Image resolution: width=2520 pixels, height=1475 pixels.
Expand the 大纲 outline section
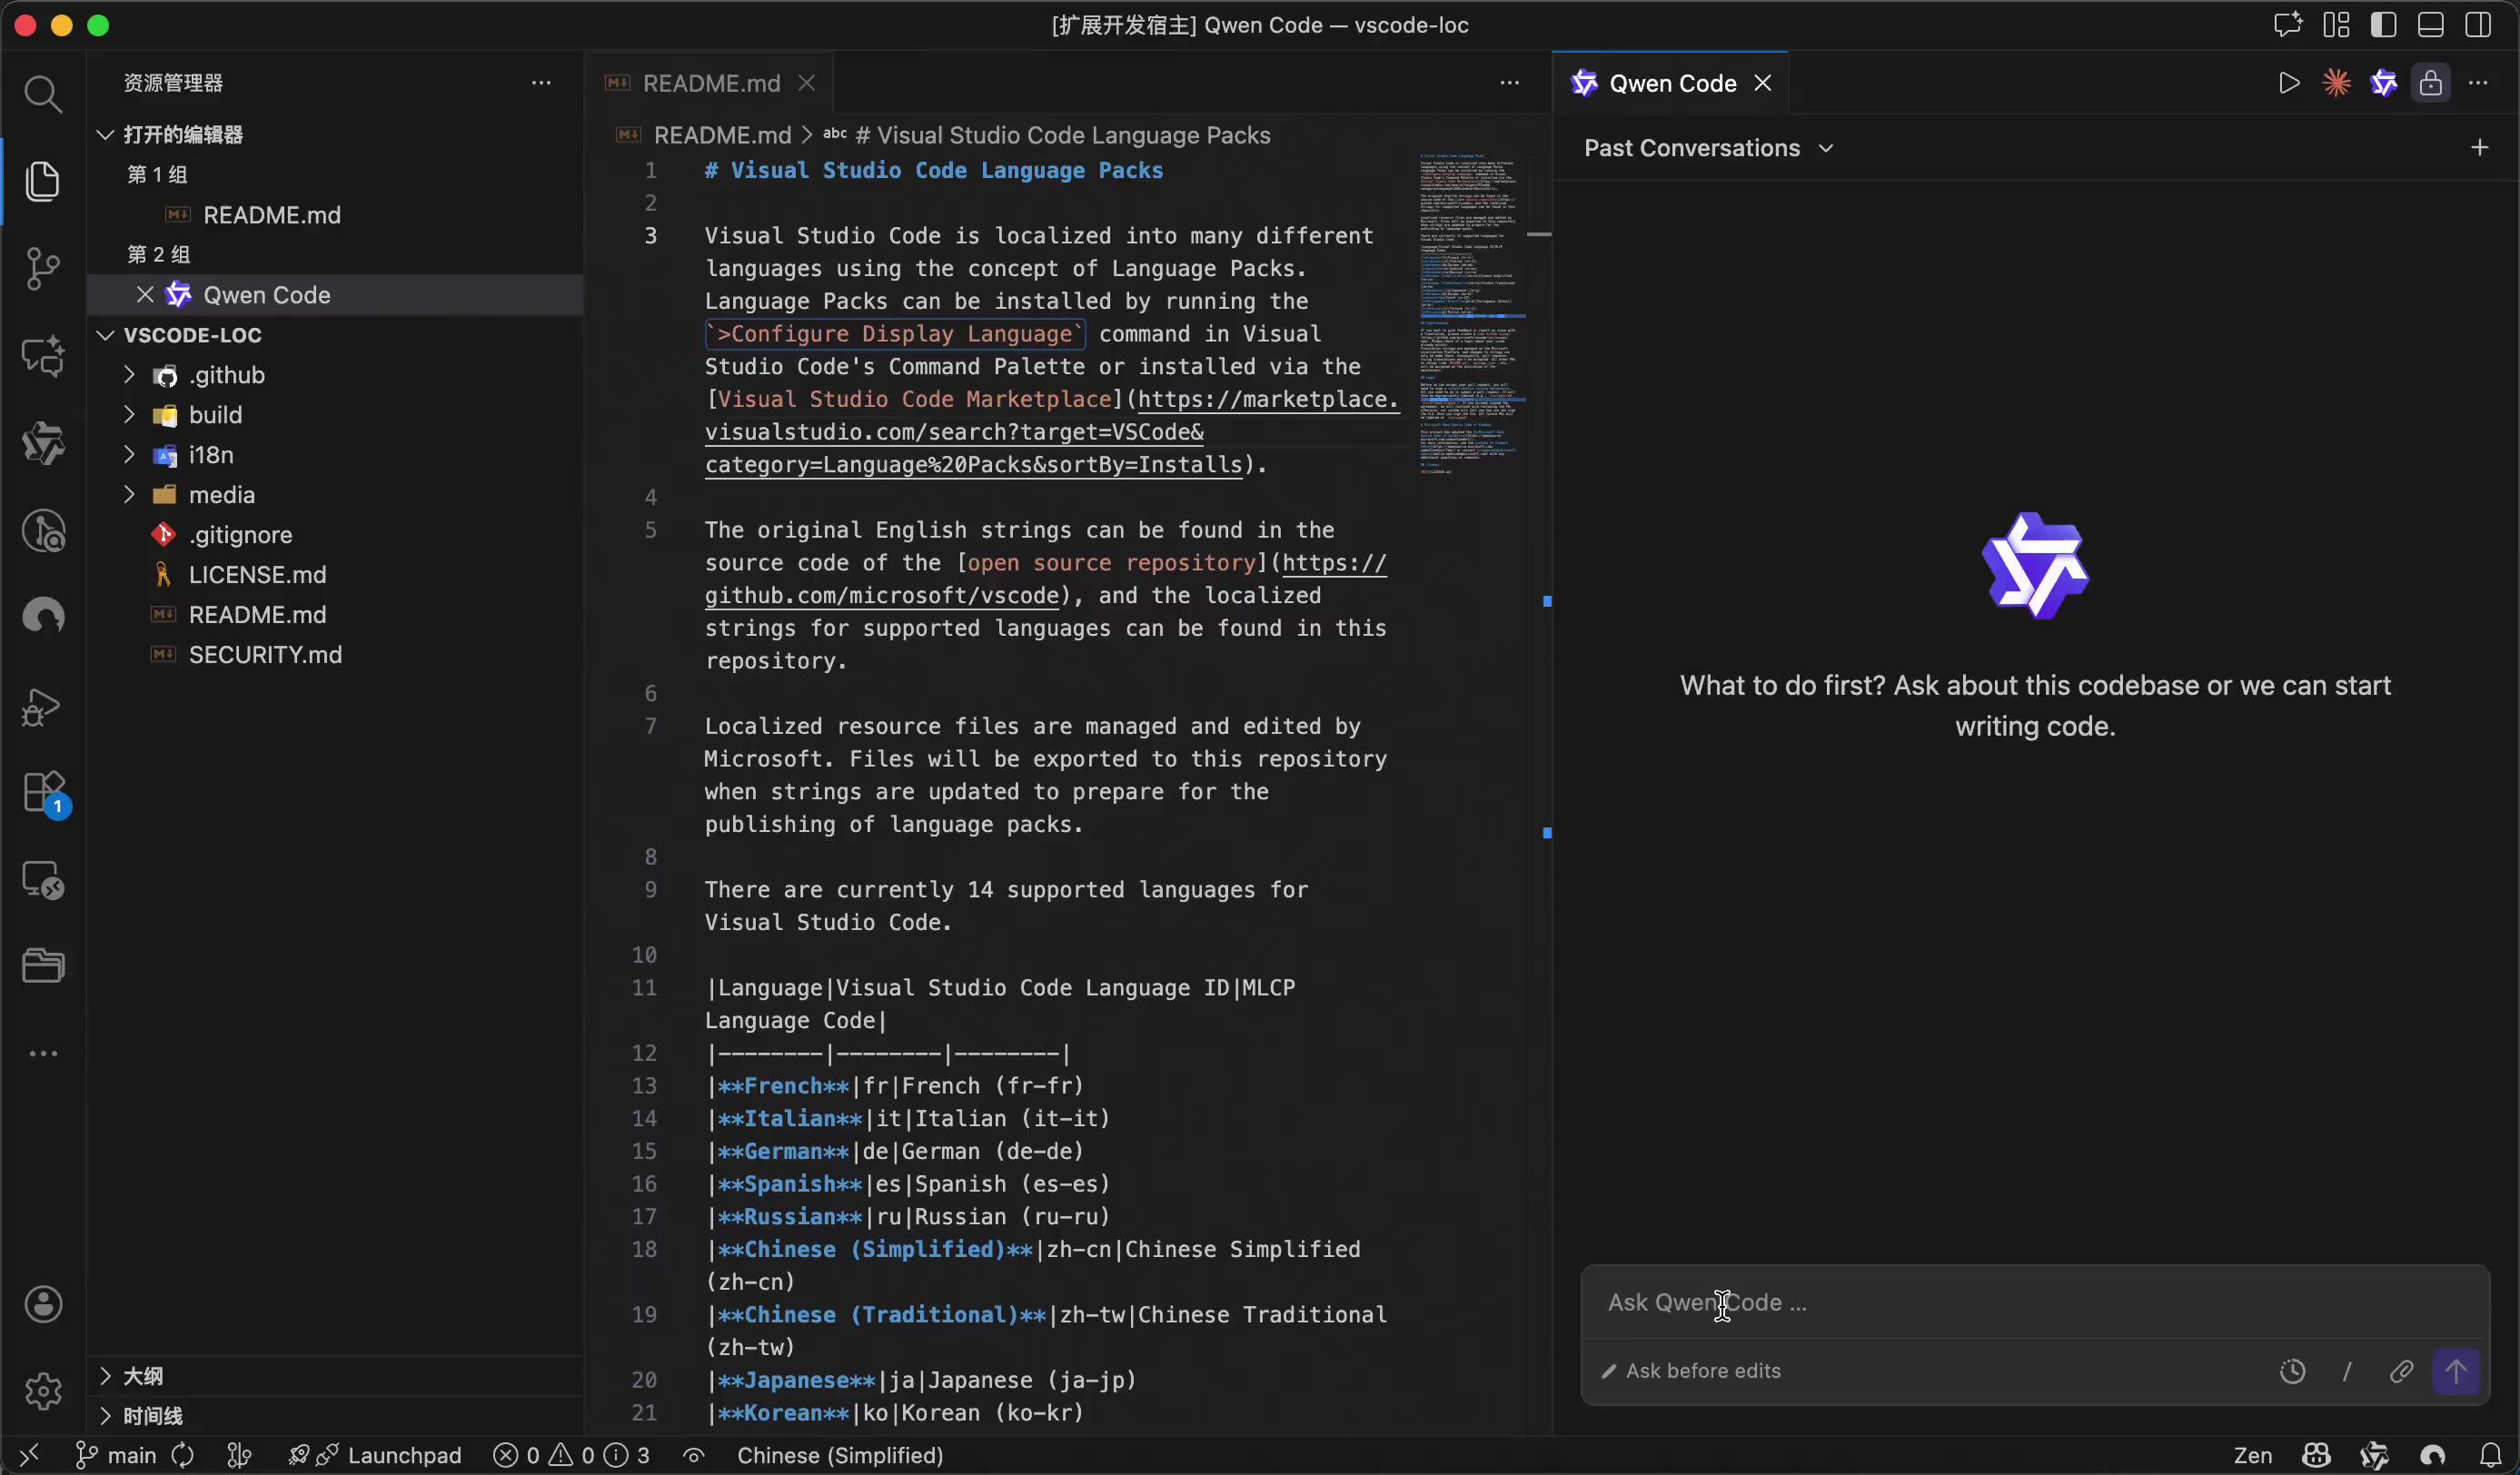tap(142, 1376)
